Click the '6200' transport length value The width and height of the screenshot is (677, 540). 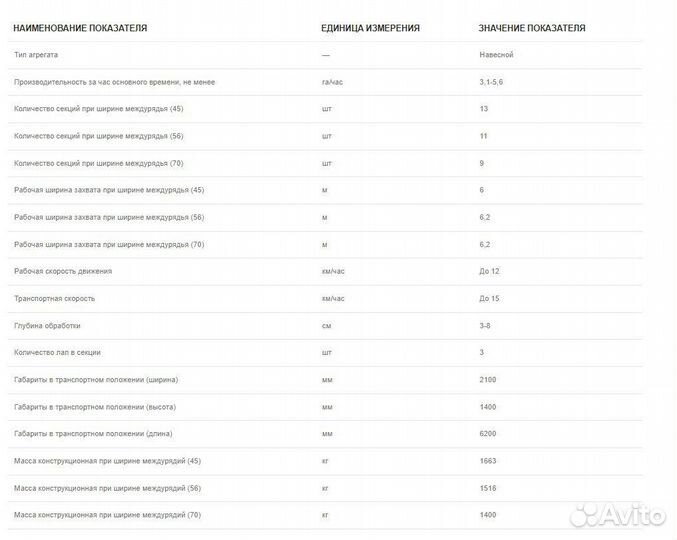pyautogui.click(x=489, y=434)
